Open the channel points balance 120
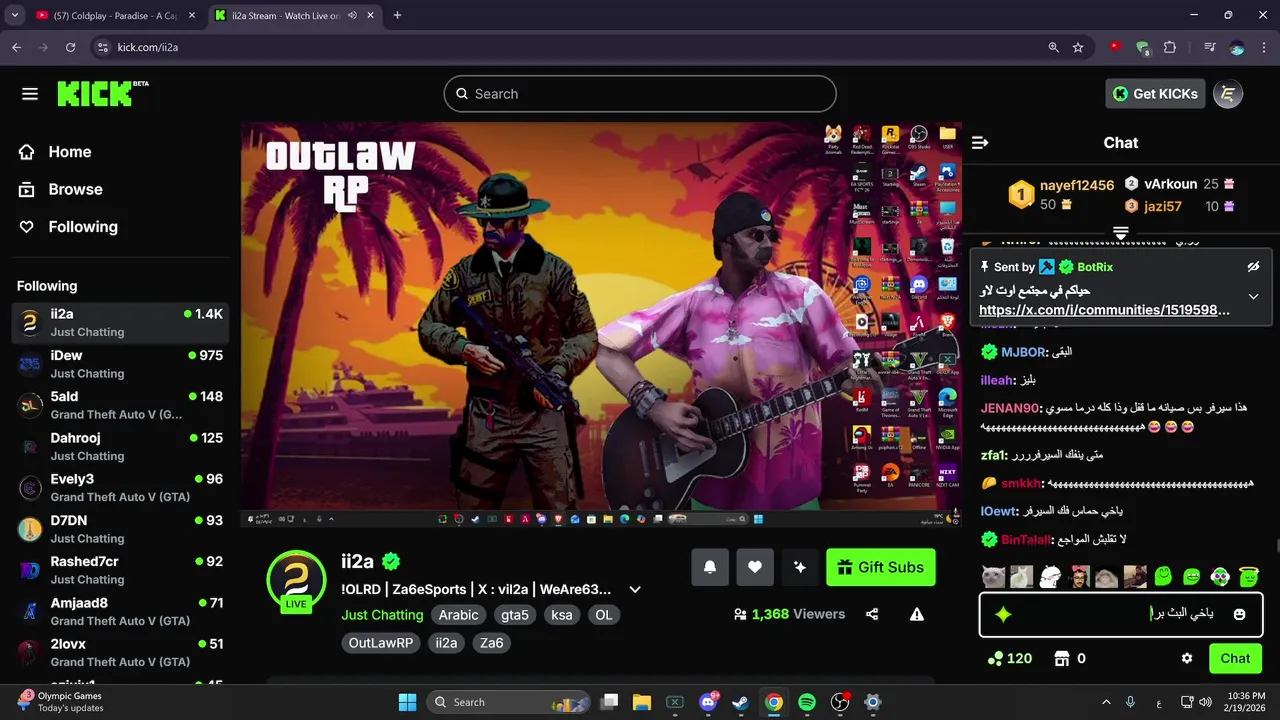 tap(1009, 658)
